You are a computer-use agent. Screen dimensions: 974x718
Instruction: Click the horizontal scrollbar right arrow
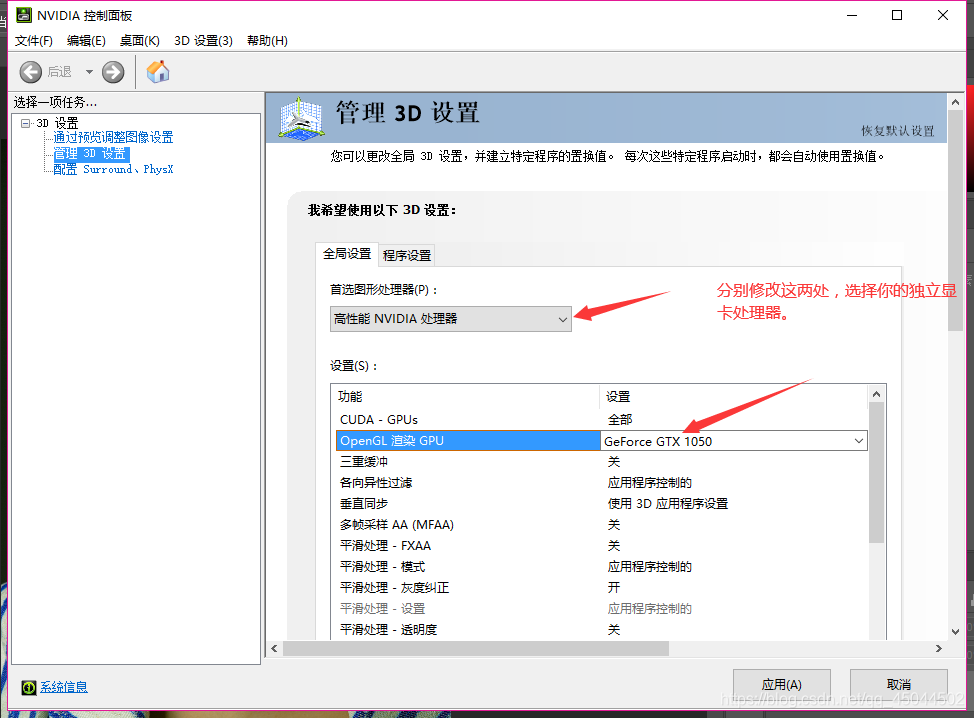pos(939,648)
